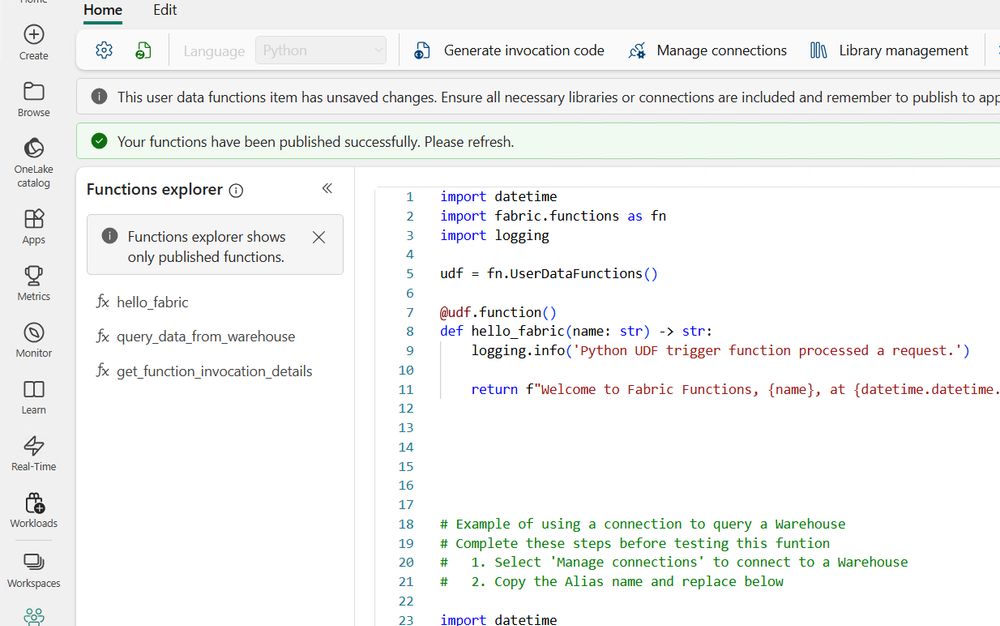1000x626 pixels.
Task: Click the green publish document icon
Action: click(143, 50)
